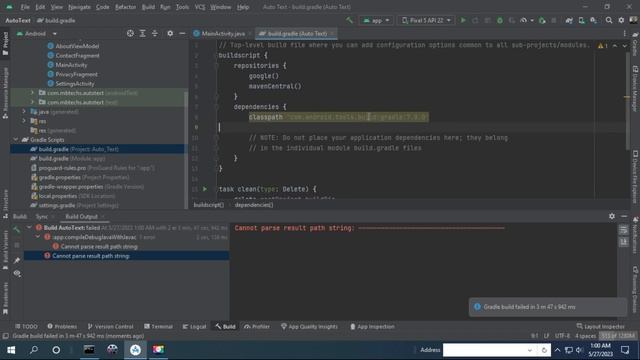This screenshot has height=360, width=640.
Task: Select MainActivity class in project tree
Action: (71, 64)
